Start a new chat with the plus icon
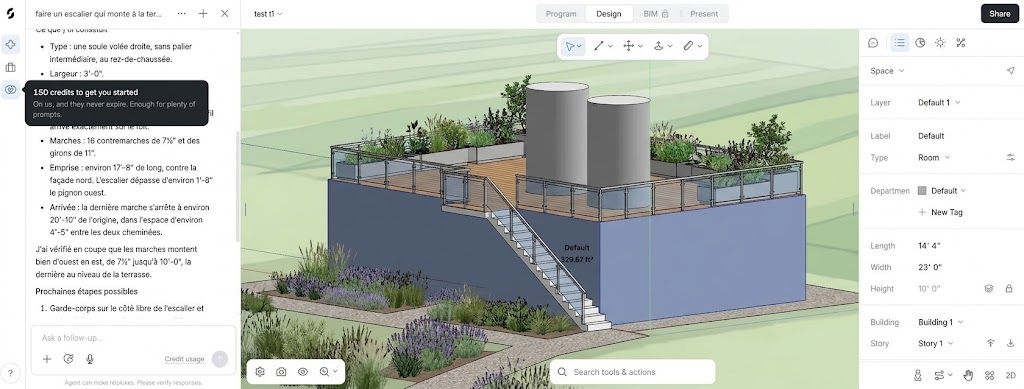 (x=203, y=13)
